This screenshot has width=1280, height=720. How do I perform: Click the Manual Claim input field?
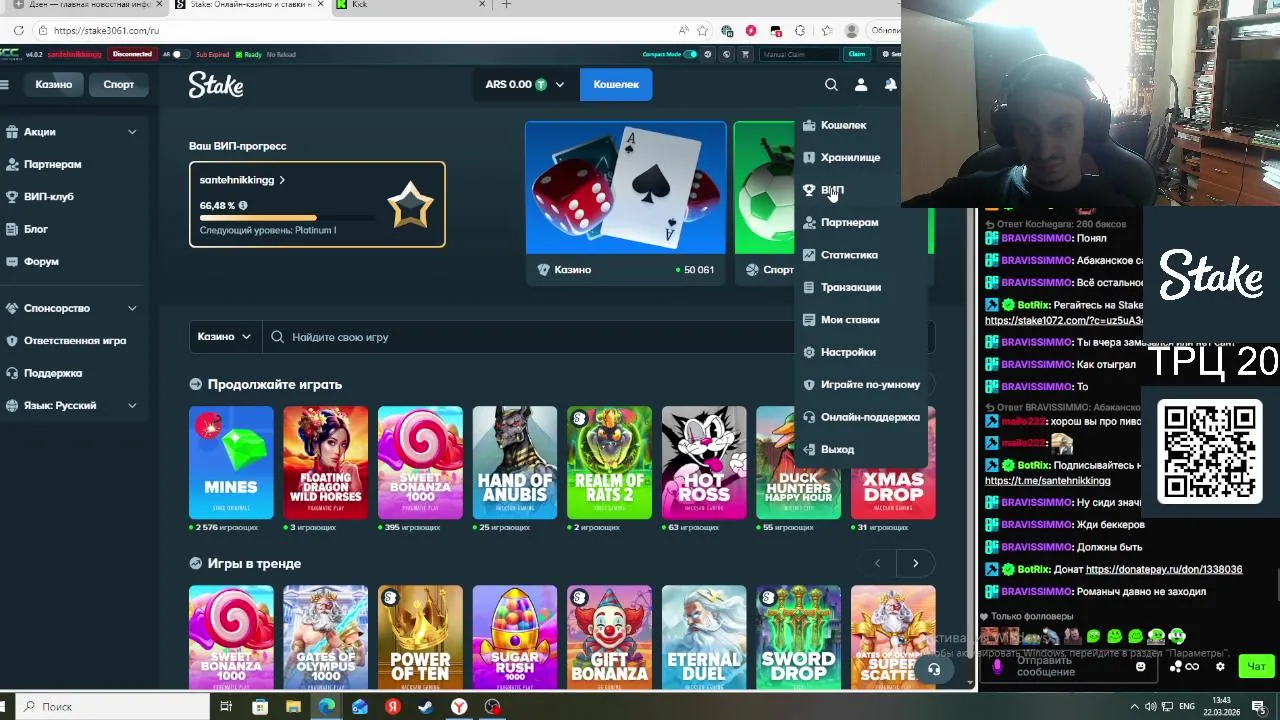(800, 54)
